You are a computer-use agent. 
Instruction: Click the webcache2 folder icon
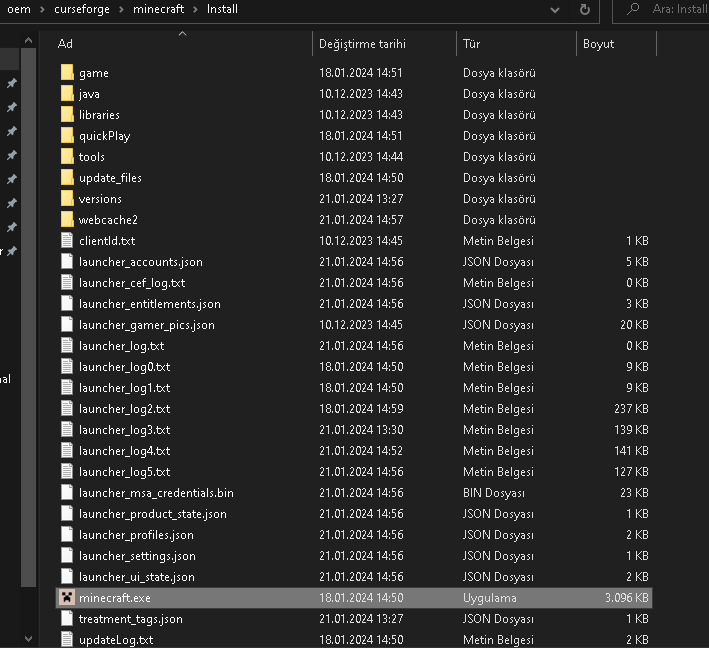[x=67, y=220]
